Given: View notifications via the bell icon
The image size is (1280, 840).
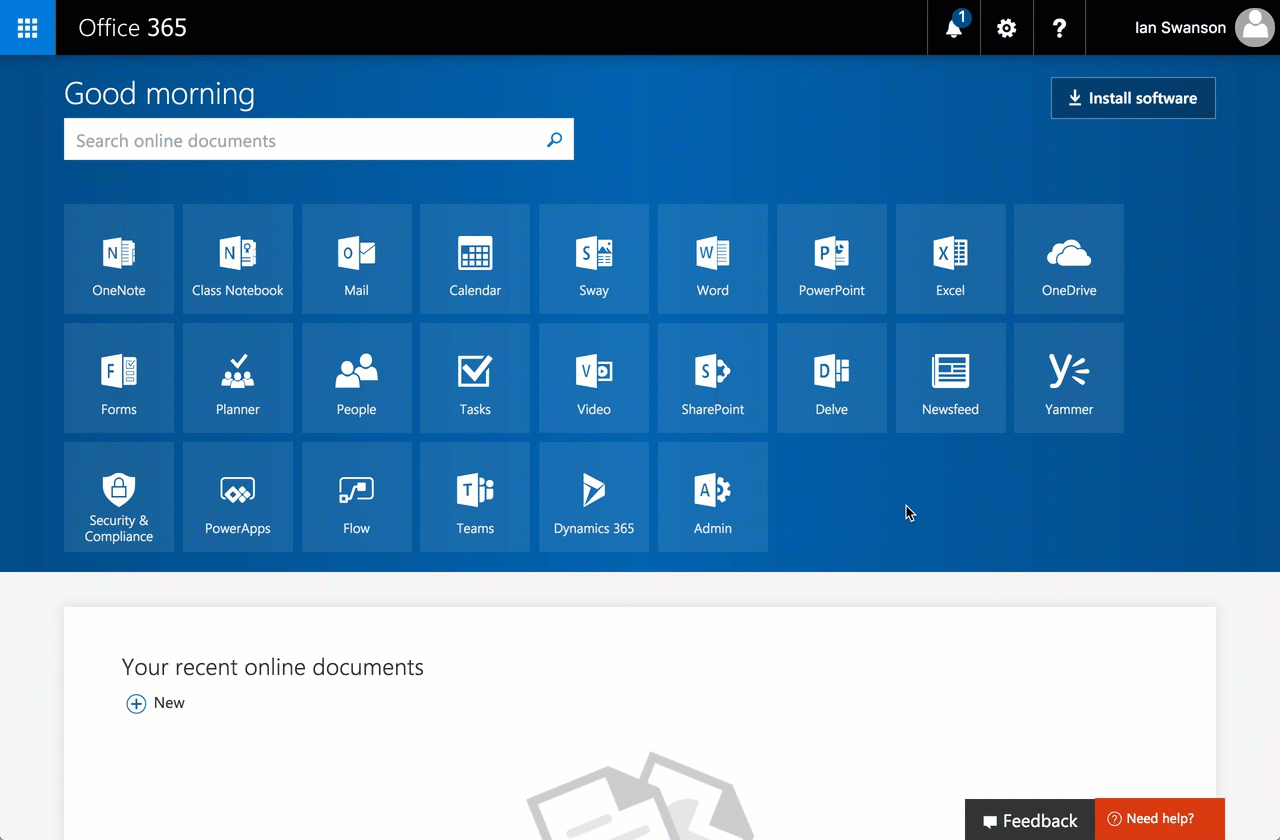Looking at the screenshot, I should pos(954,27).
